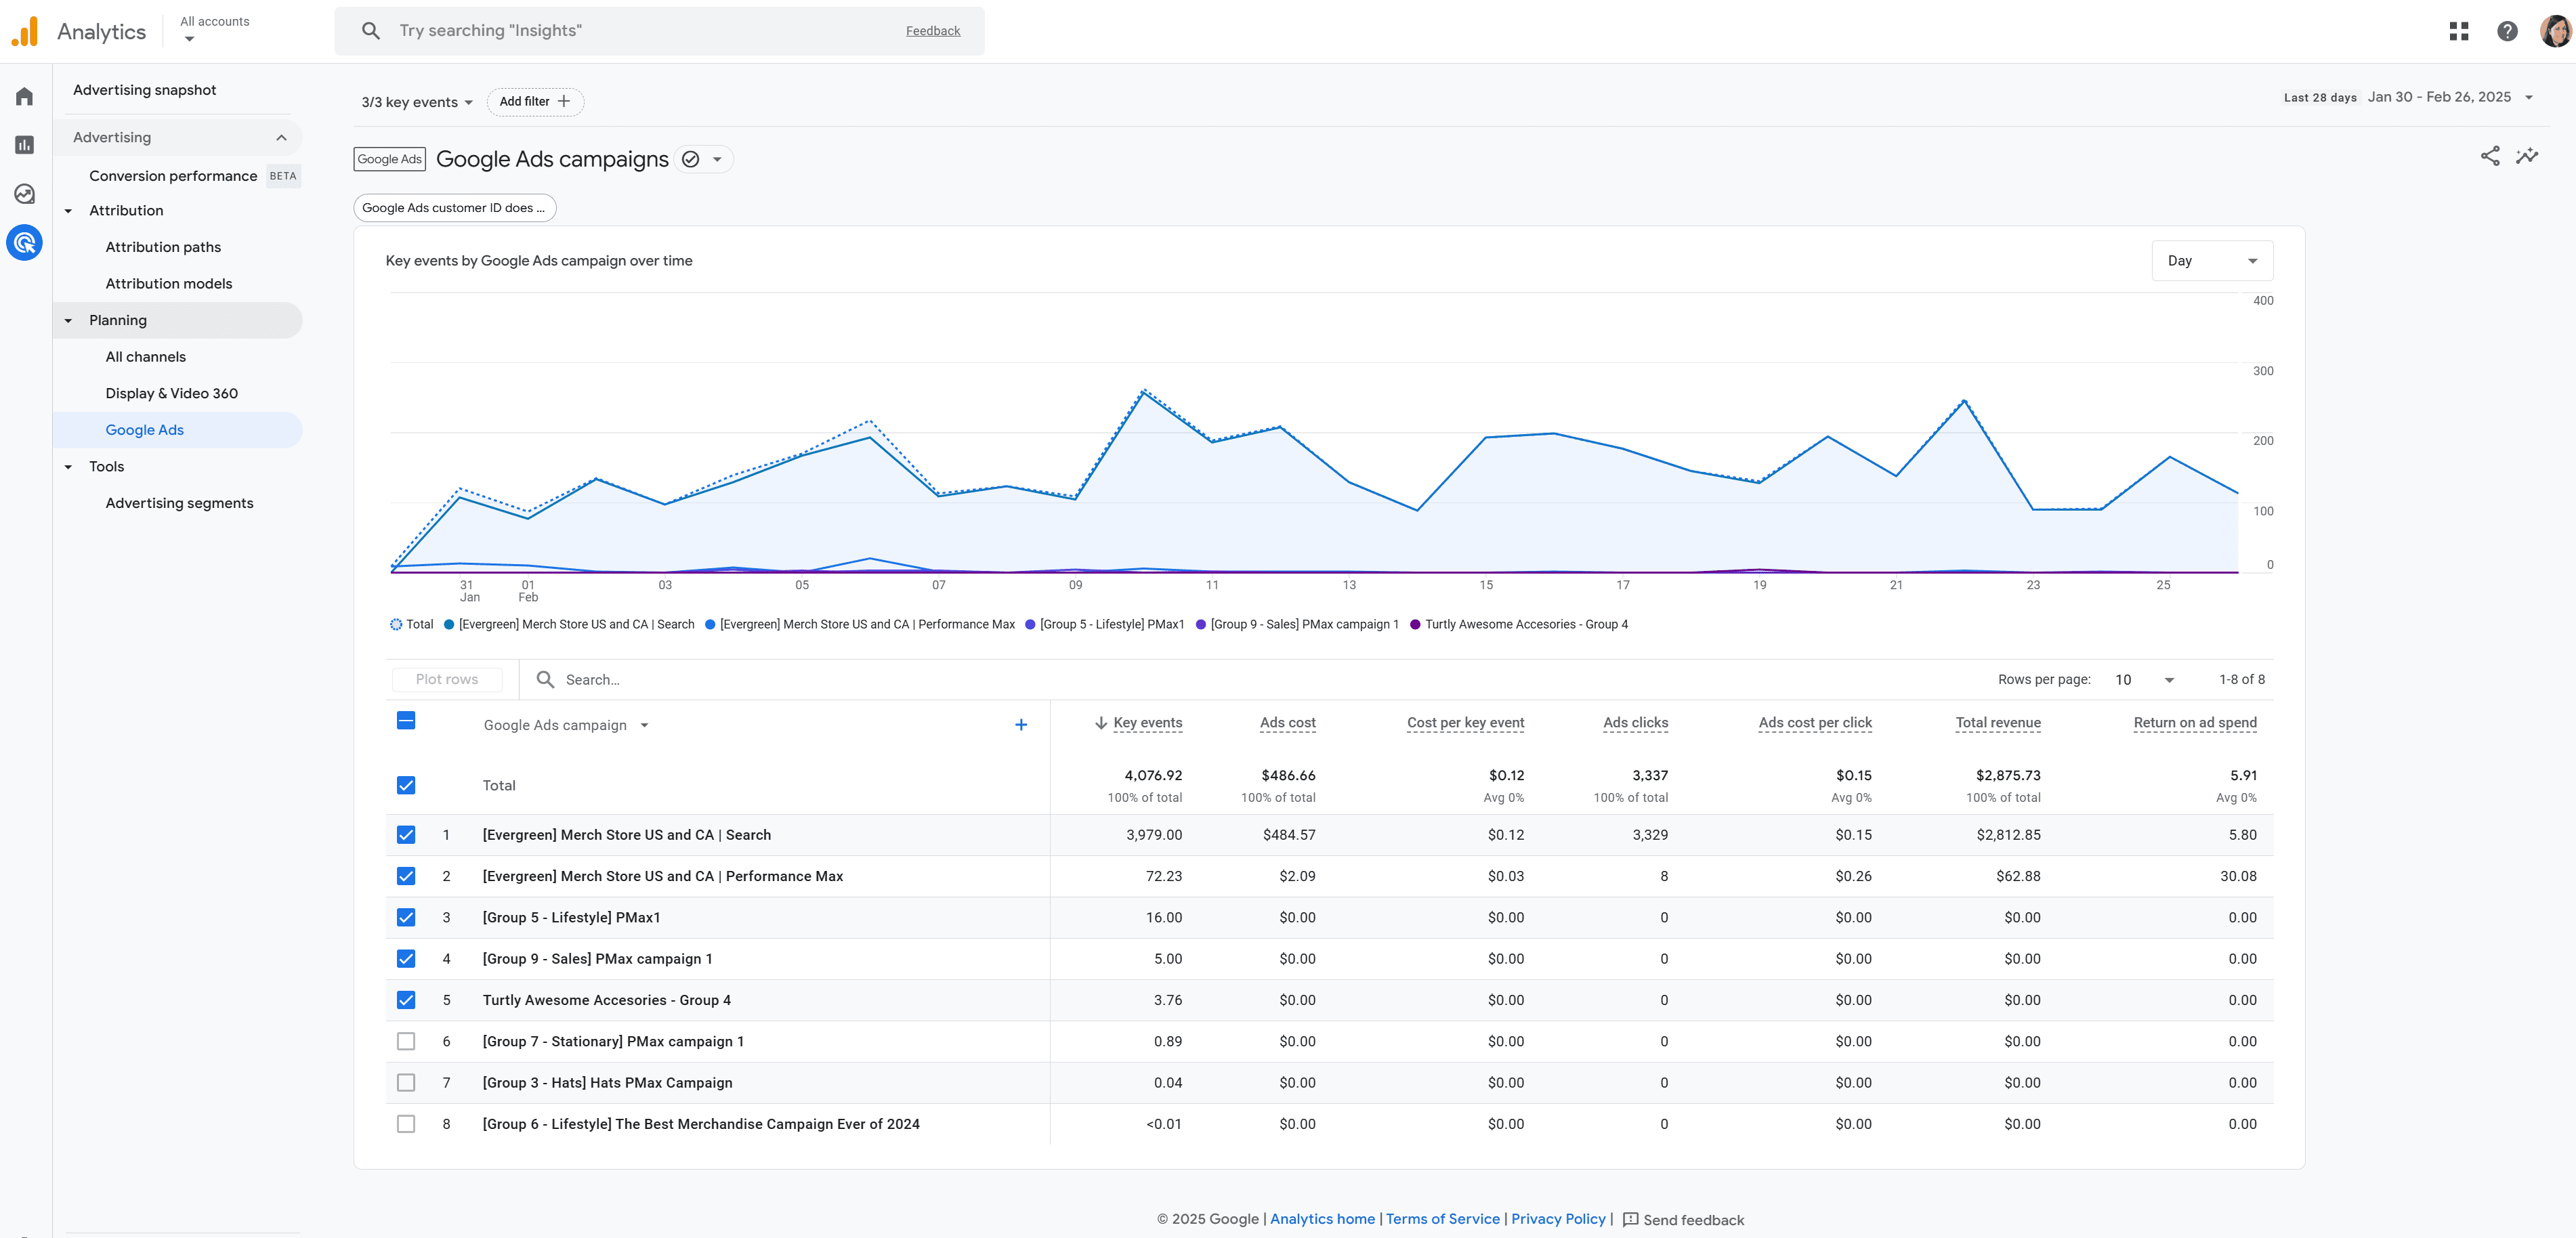Open the Day granularity dropdown
The image size is (2576, 1238).
tap(2212, 261)
